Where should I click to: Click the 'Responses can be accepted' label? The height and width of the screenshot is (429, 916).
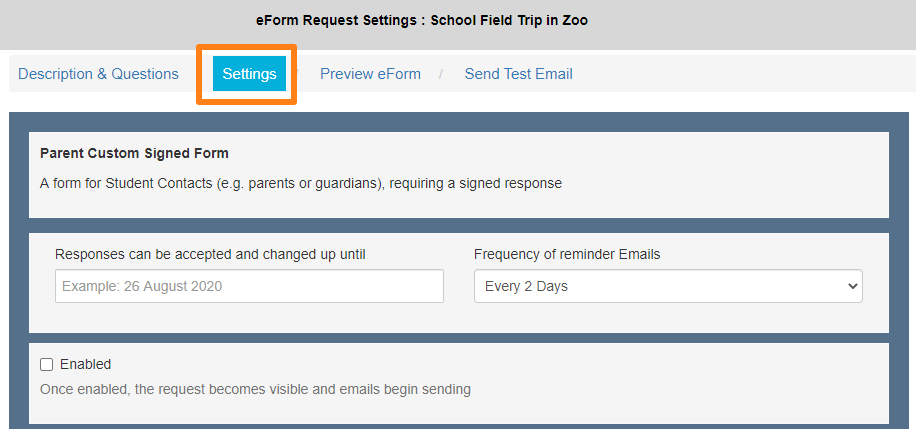click(x=210, y=254)
